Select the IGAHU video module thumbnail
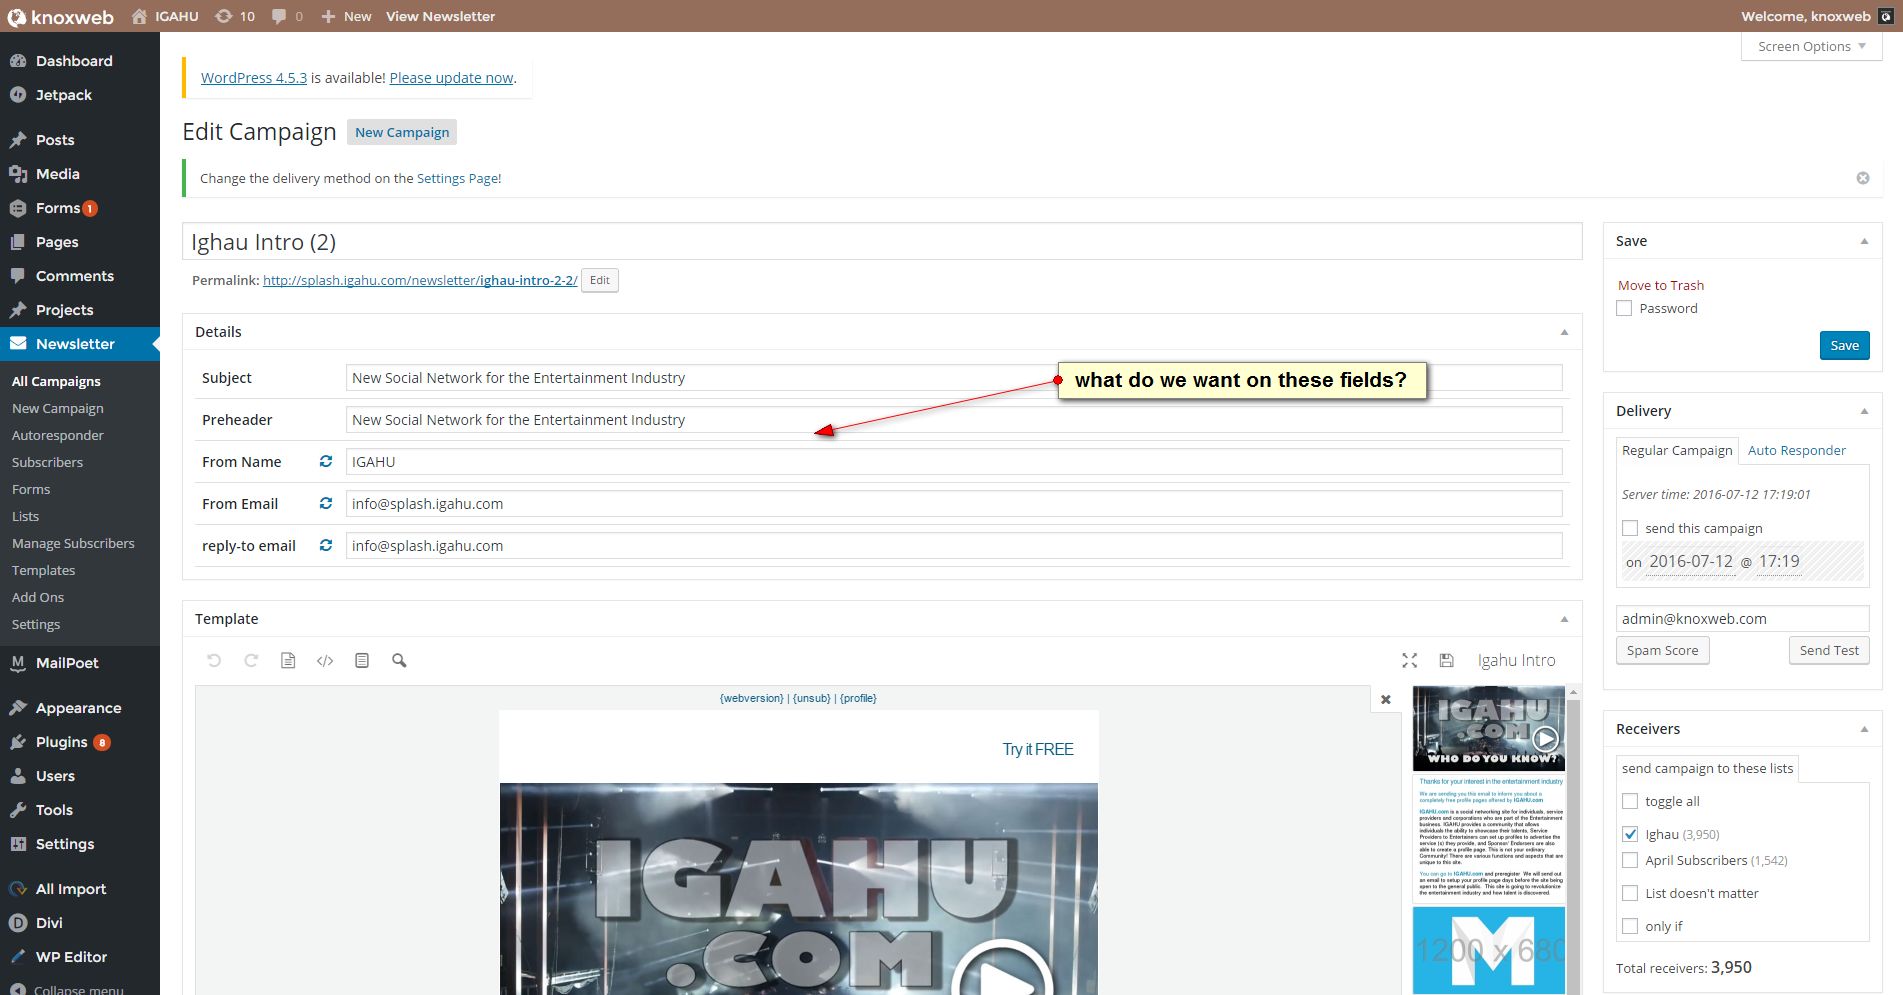The image size is (1903, 995). click(1489, 728)
